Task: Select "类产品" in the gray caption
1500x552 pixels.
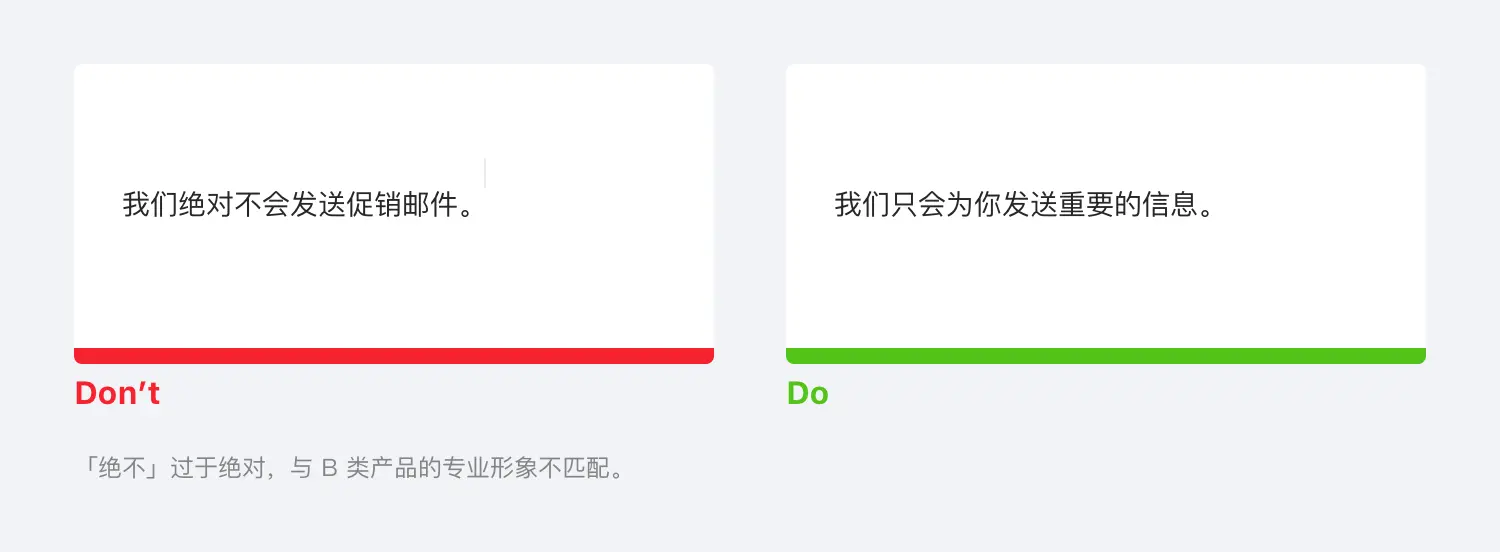Action: 380,468
